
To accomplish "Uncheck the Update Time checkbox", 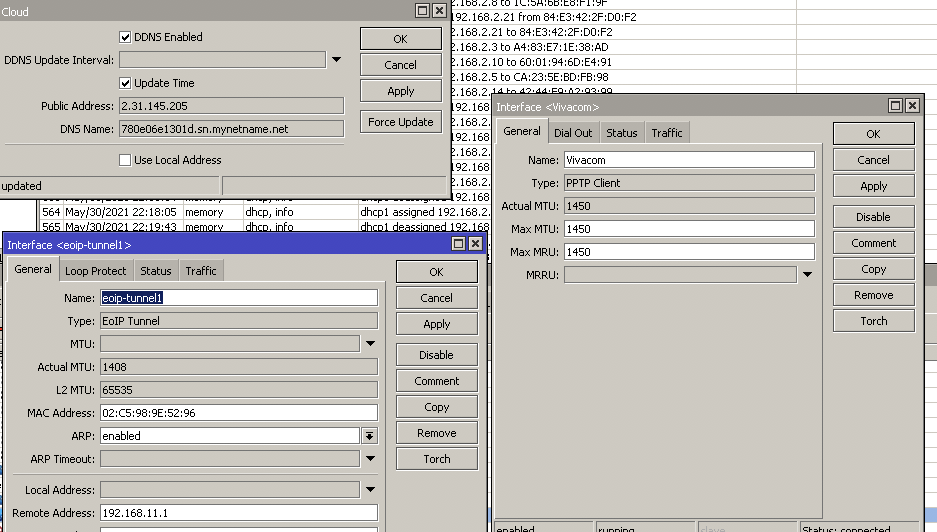I will pyautogui.click(x=125, y=83).
